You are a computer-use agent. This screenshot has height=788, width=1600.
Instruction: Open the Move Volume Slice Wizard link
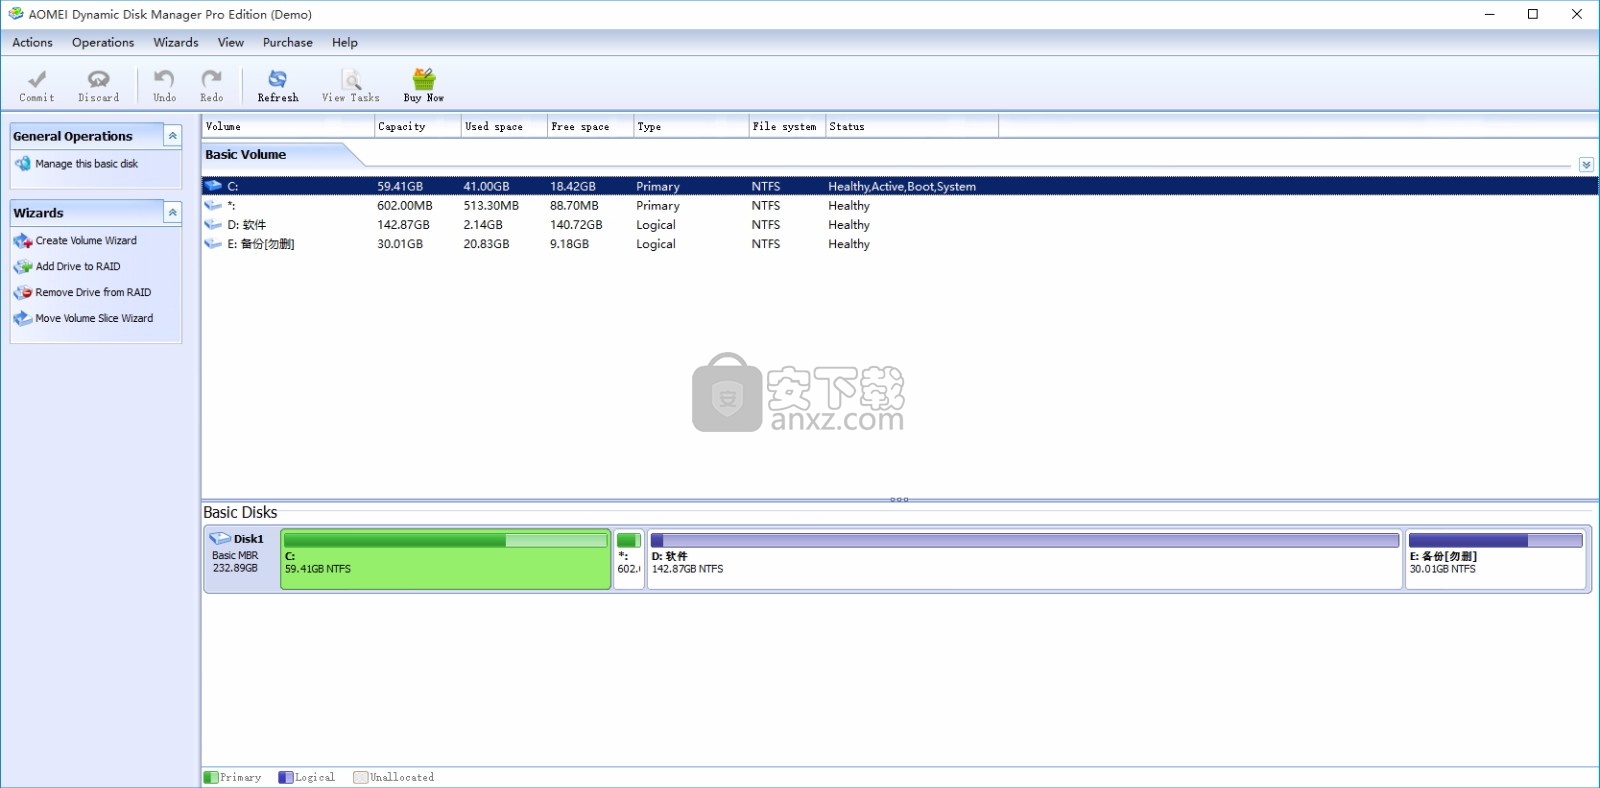pos(94,319)
